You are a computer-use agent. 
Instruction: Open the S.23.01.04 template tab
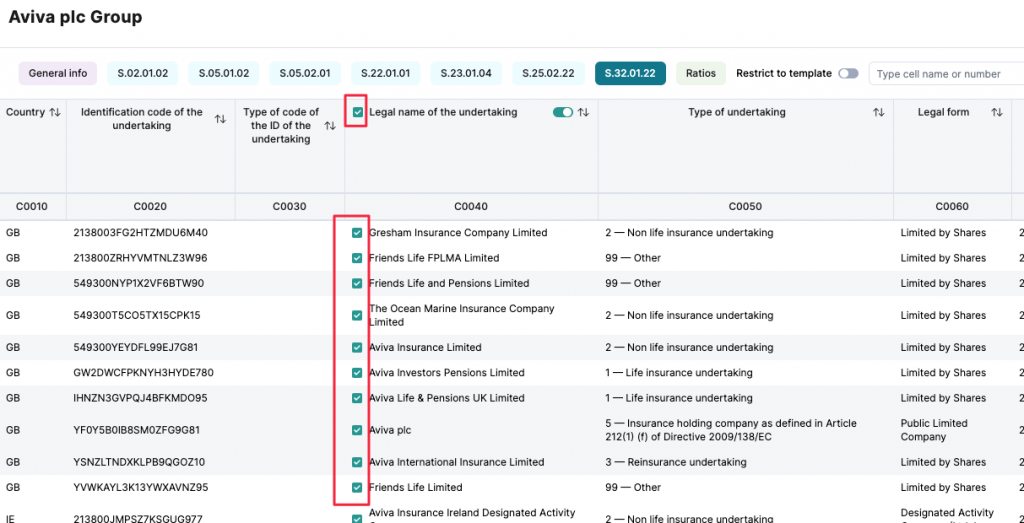pos(467,74)
